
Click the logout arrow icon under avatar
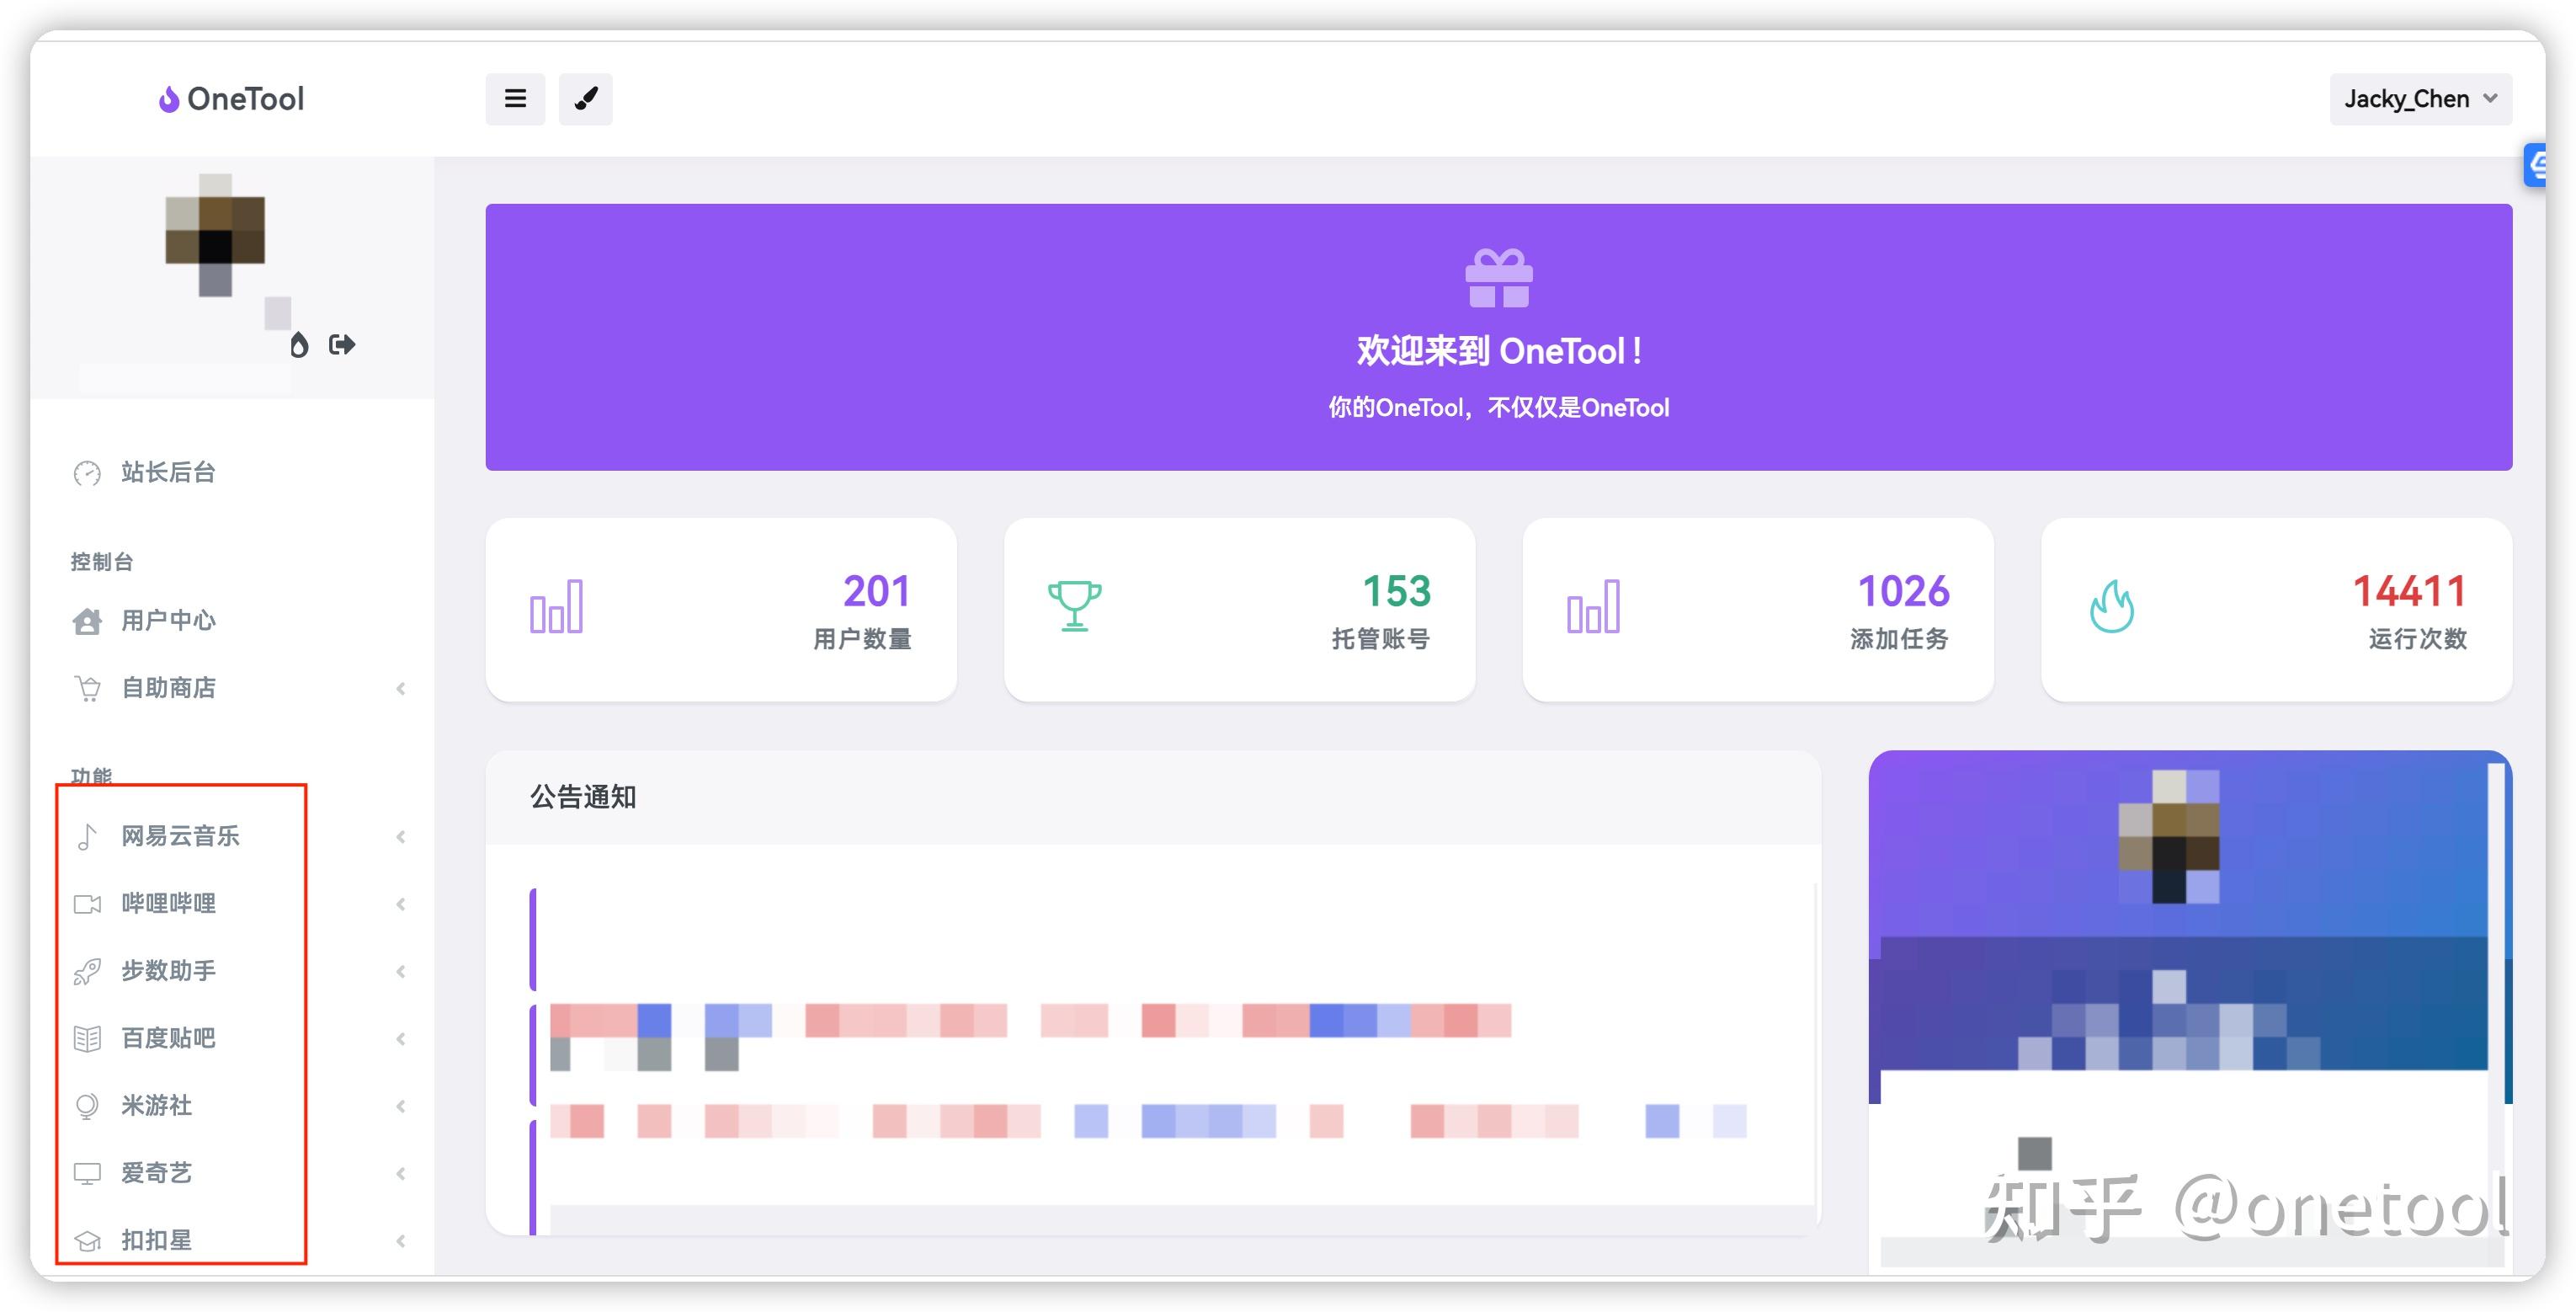pyautogui.click(x=342, y=345)
